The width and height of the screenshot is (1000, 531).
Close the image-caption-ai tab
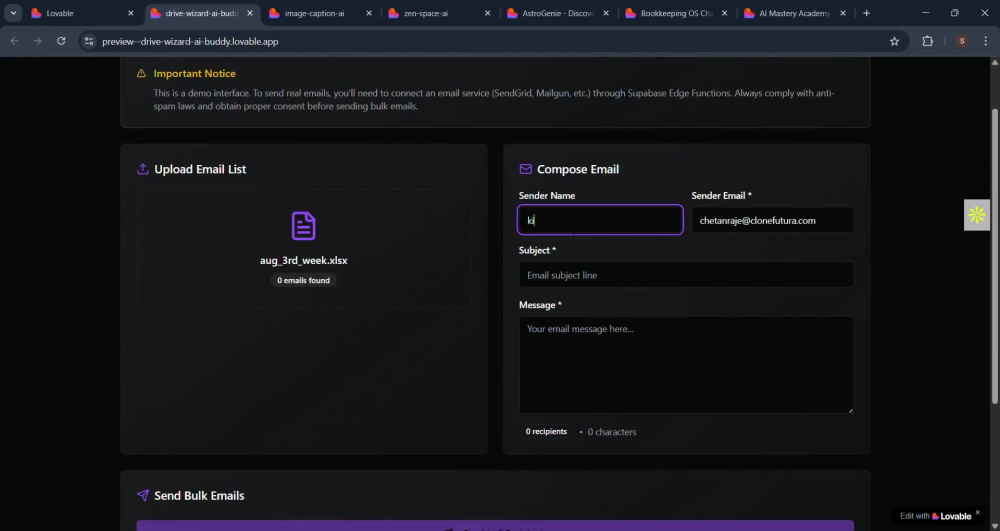pos(369,13)
